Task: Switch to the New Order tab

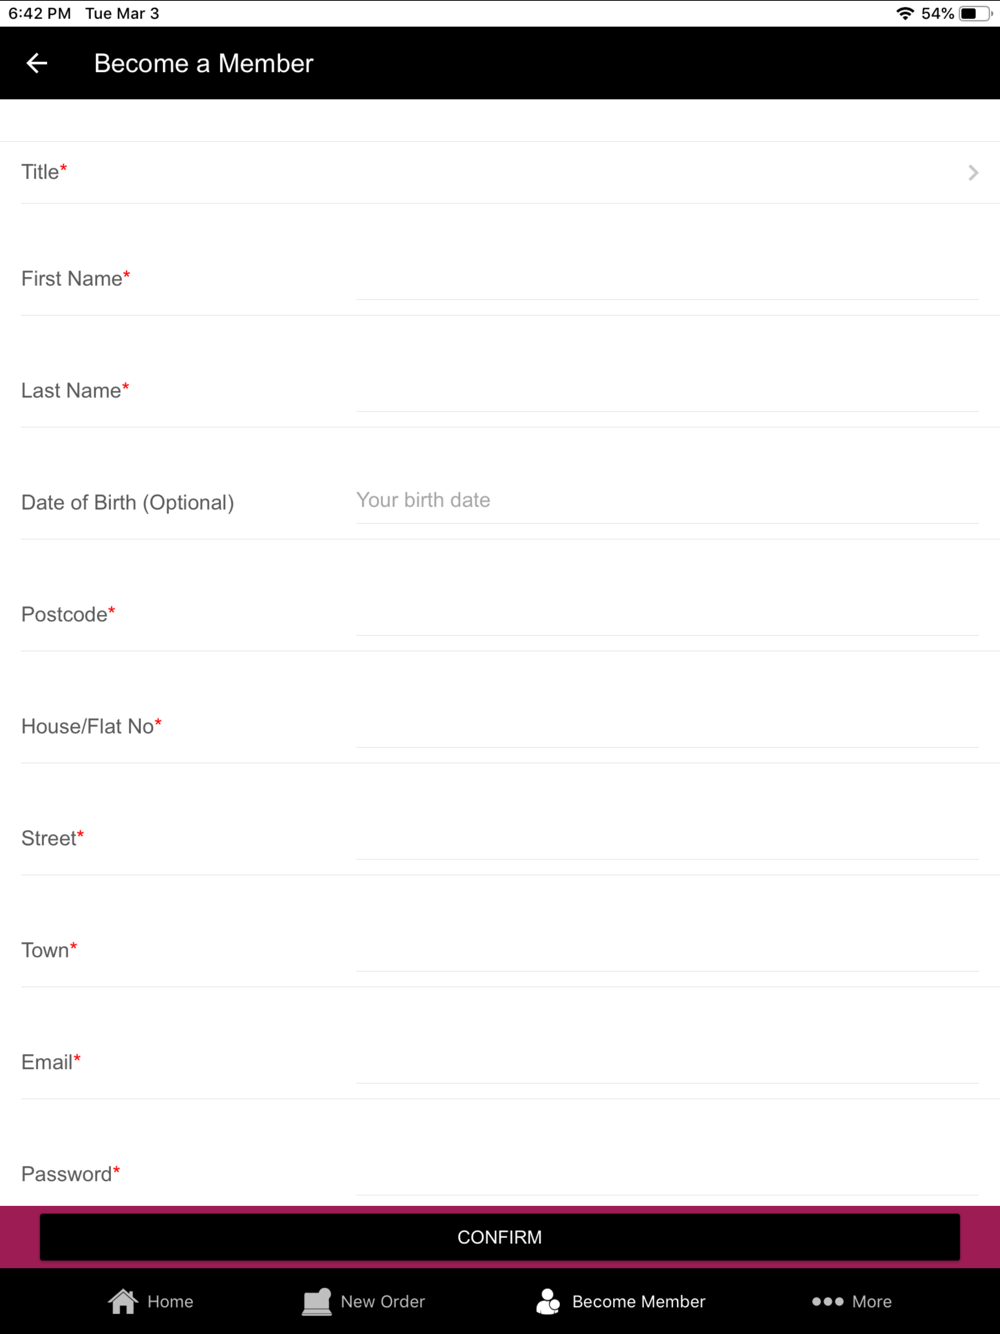Action: tap(364, 1301)
